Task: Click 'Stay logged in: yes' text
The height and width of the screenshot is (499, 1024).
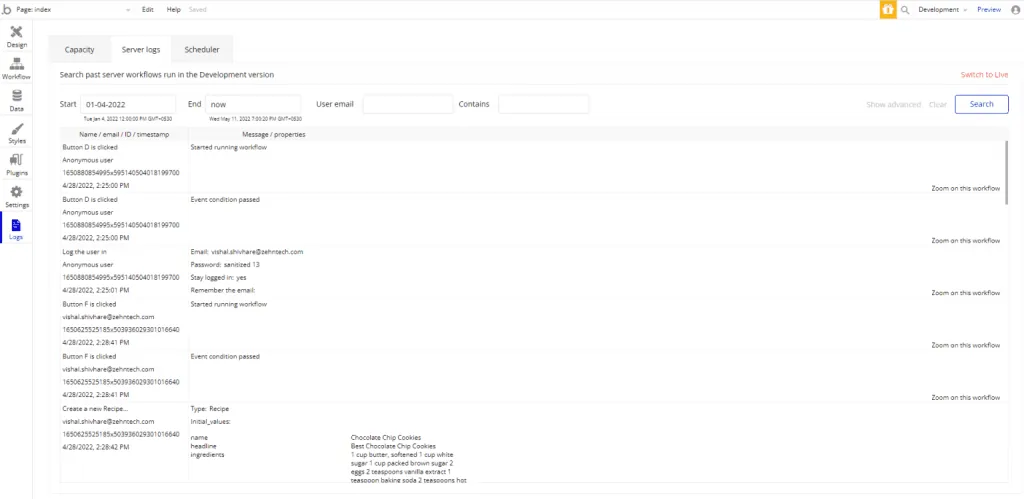Action: 218,278
